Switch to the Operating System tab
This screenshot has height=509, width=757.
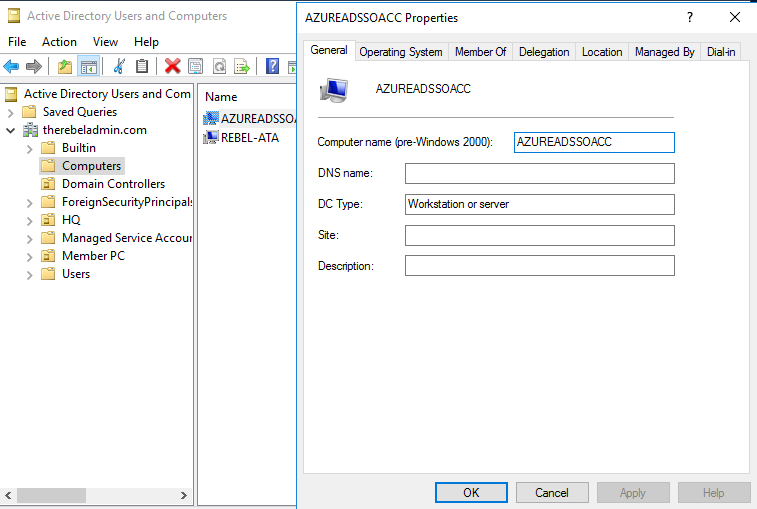pos(401,52)
